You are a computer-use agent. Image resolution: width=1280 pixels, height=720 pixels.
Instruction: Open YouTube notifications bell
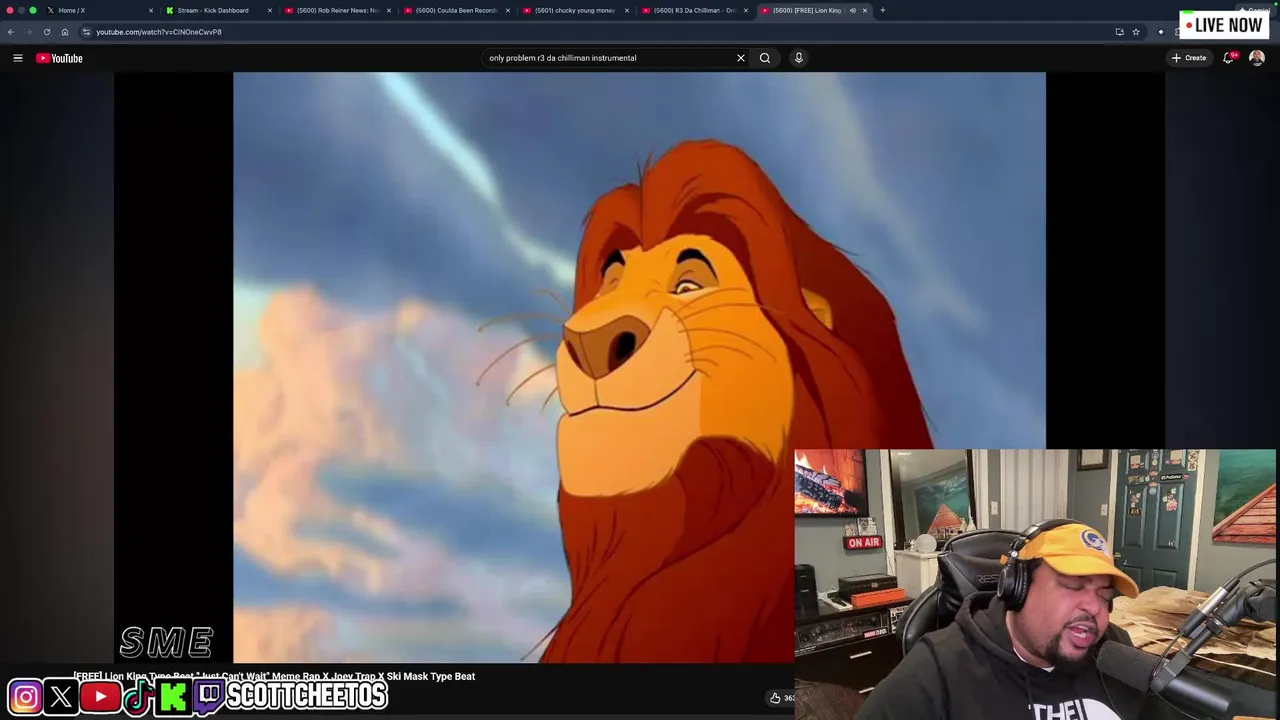(x=1229, y=58)
